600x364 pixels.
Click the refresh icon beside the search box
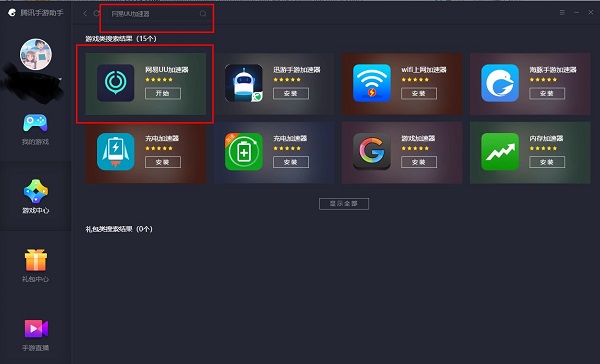(x=96, y=13)
